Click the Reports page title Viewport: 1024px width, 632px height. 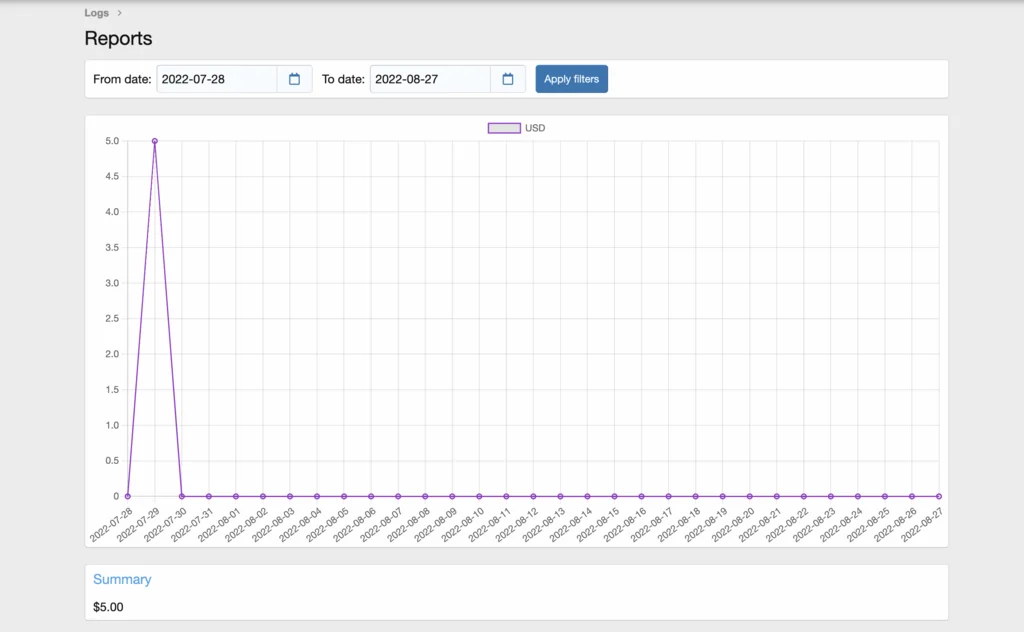(x=118, y=39)
